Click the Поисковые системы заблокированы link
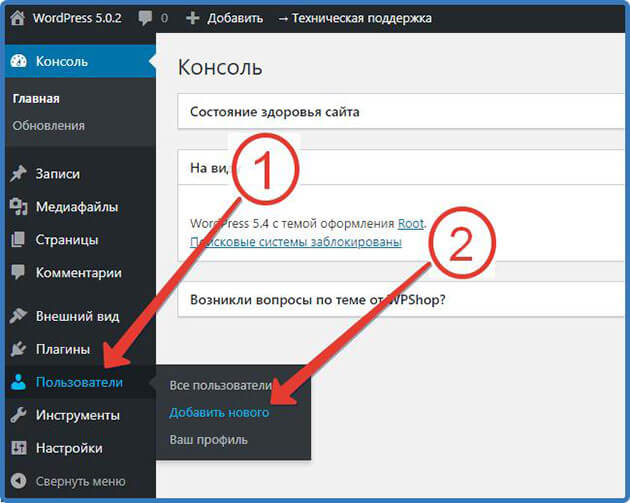The height and width of the screenshot is (503, 630). [296, 242]
